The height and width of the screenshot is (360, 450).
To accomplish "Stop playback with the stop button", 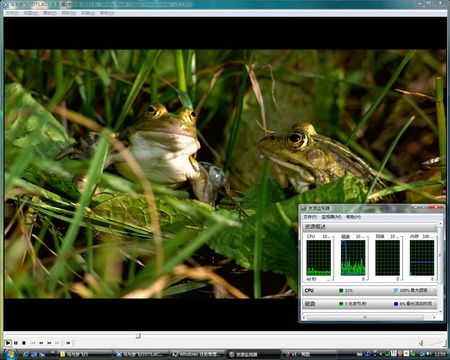I will tap(24, 343).
